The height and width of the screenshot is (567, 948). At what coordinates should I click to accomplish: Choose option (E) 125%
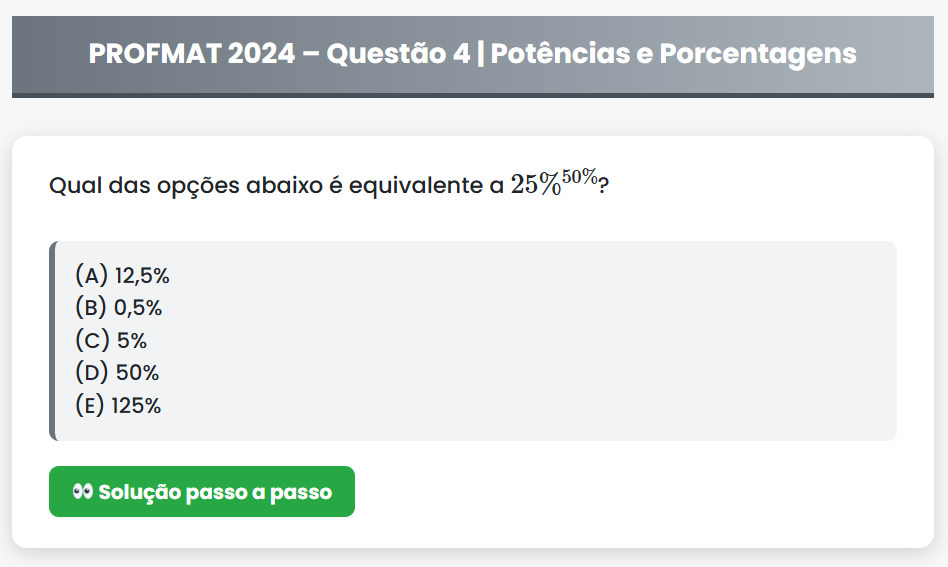(118, 406)
